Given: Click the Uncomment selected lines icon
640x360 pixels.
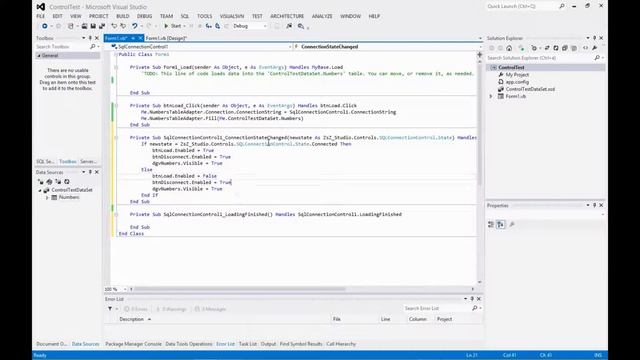Looking at the screenshot, I should pyautogui.click(x=123, y=26).
